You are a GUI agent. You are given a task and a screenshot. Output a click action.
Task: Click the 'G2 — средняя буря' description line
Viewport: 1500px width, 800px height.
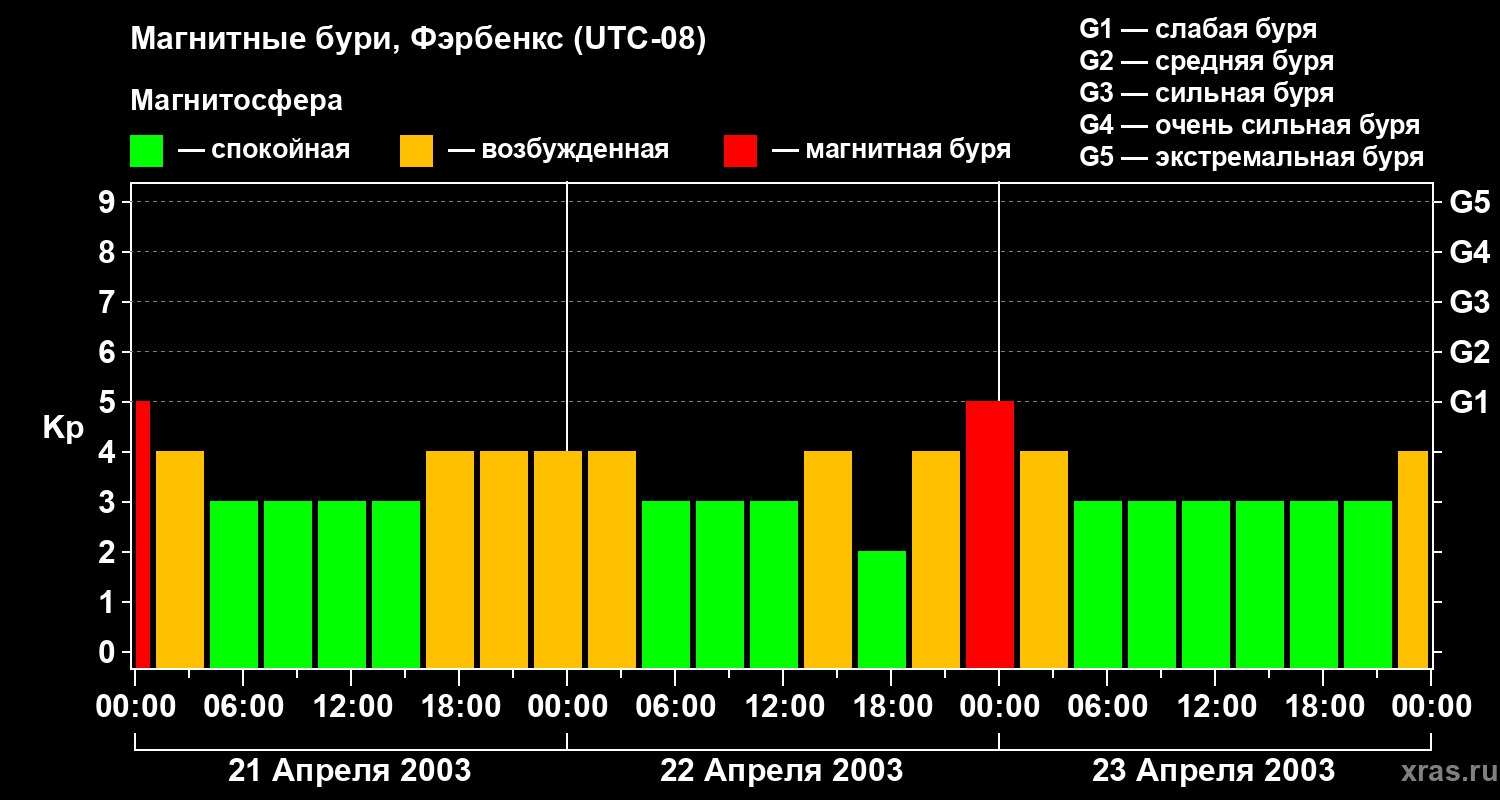point(1206,61)
